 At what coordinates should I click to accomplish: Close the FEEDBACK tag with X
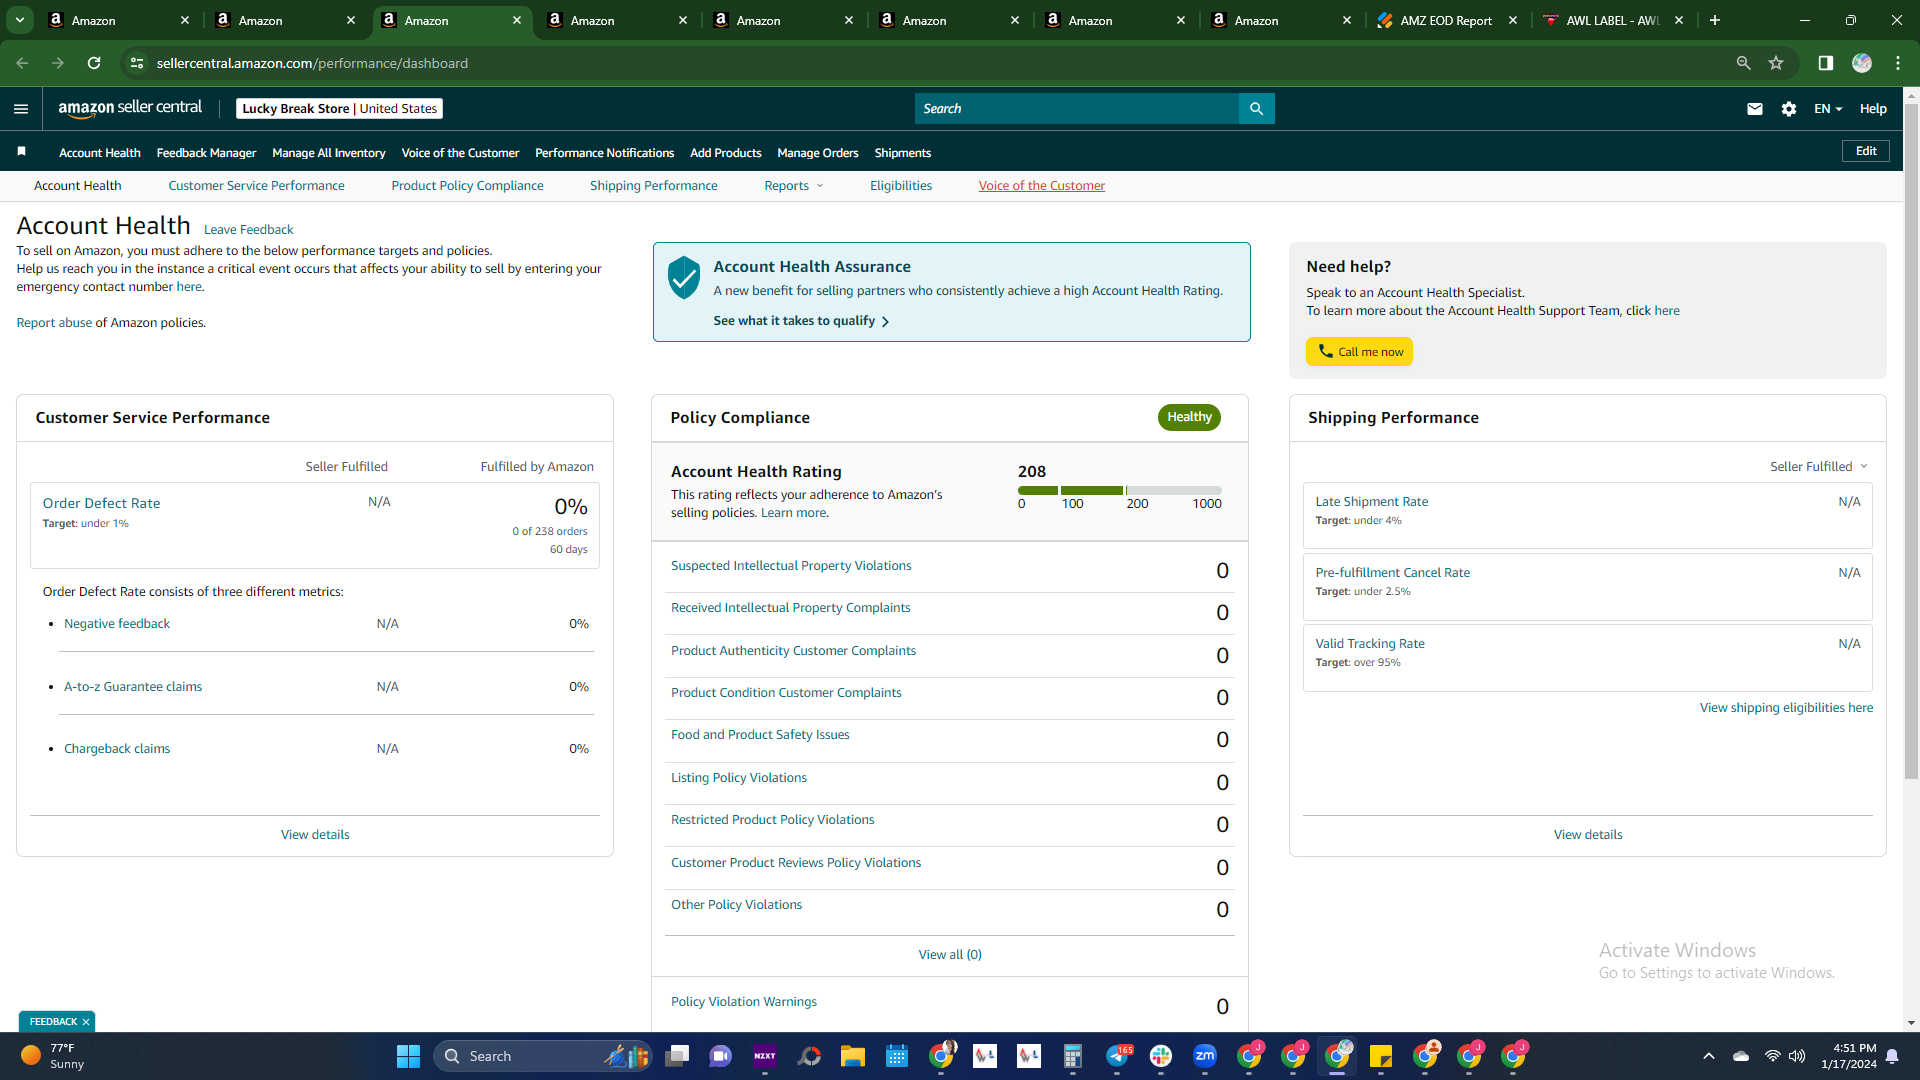pos(86,1022)
